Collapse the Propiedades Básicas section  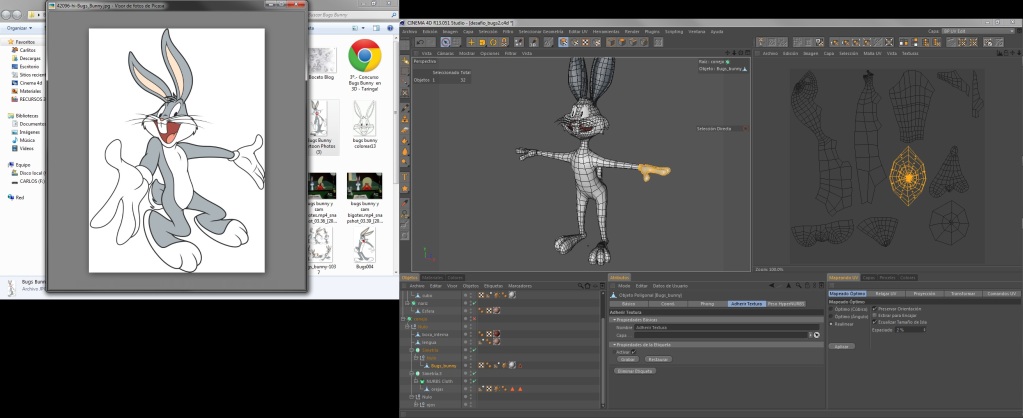(614, 320)
